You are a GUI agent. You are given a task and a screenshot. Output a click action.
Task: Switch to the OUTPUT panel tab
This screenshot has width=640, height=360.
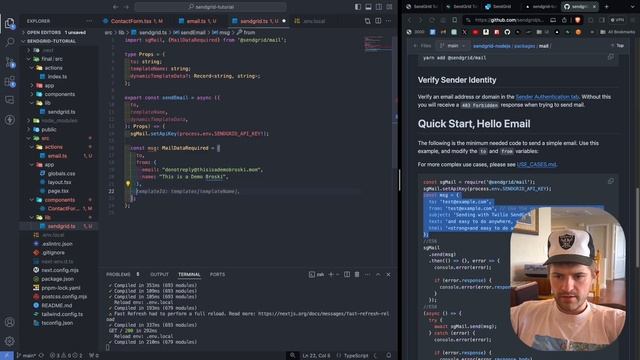(159, 274)
